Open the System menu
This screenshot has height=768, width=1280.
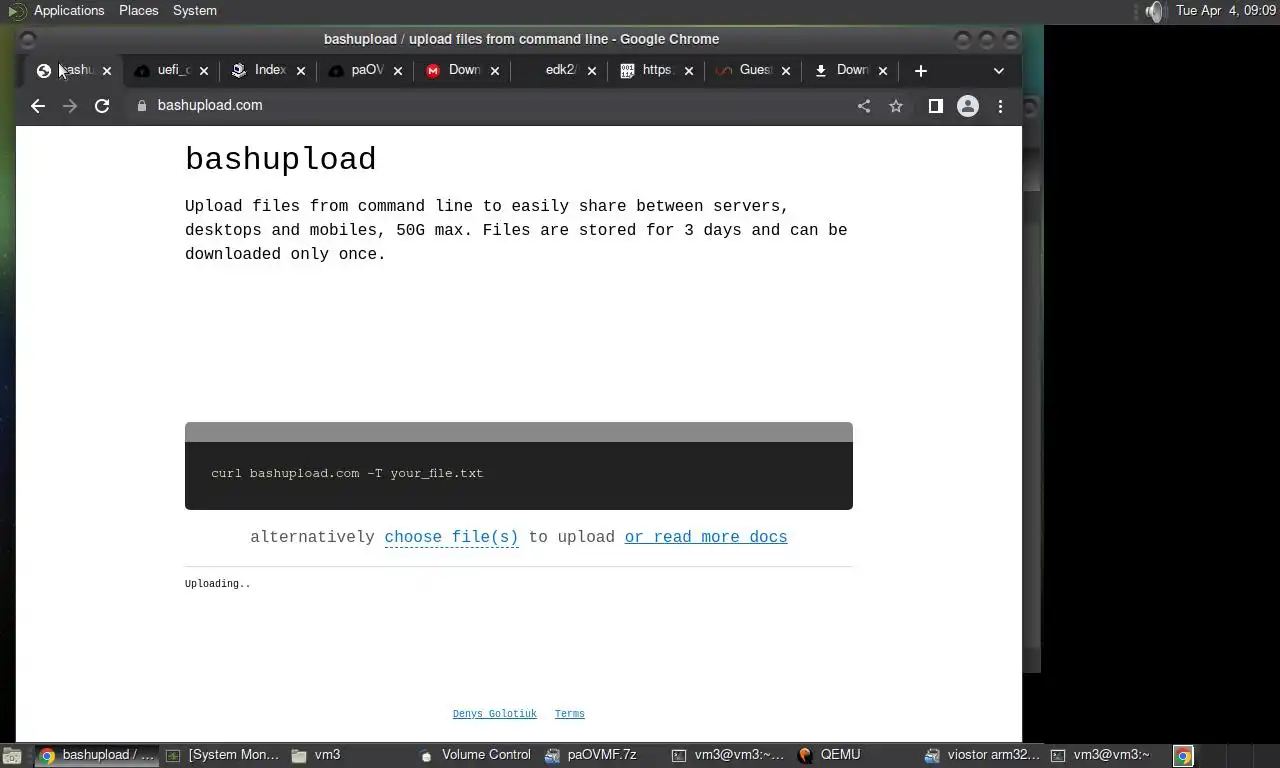[x=195, y=10]
